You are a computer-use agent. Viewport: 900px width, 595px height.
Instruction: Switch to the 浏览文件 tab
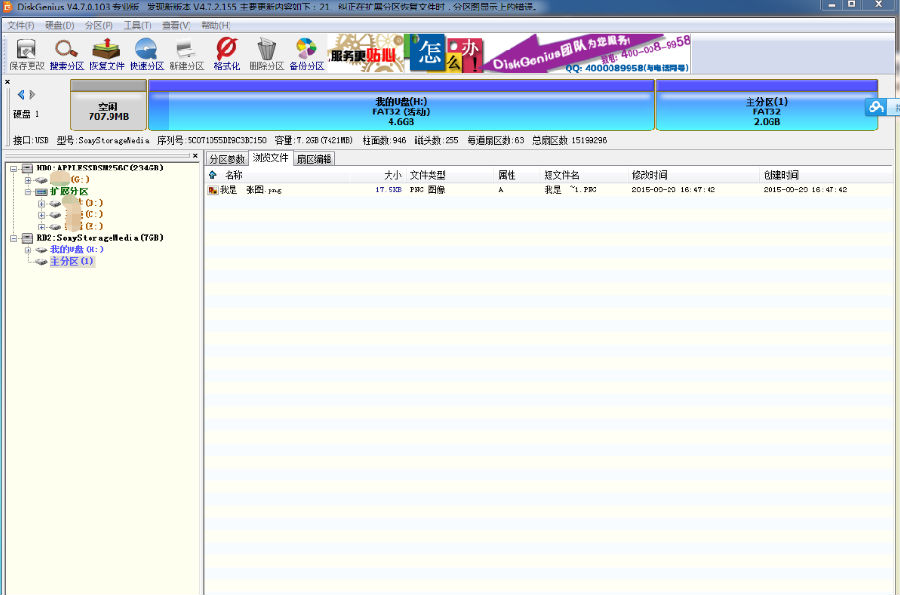270,158
